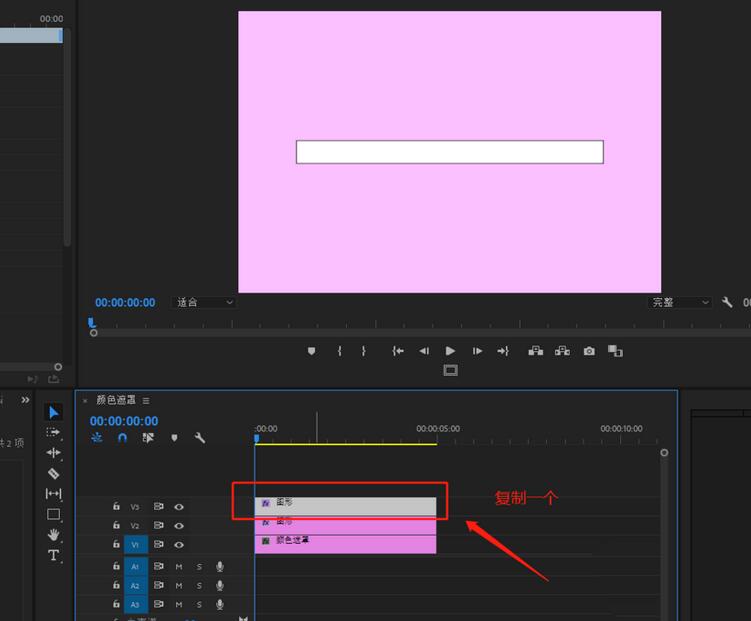Select the Selection (arrow) tool
751x621 pixels.
point(54,412)
